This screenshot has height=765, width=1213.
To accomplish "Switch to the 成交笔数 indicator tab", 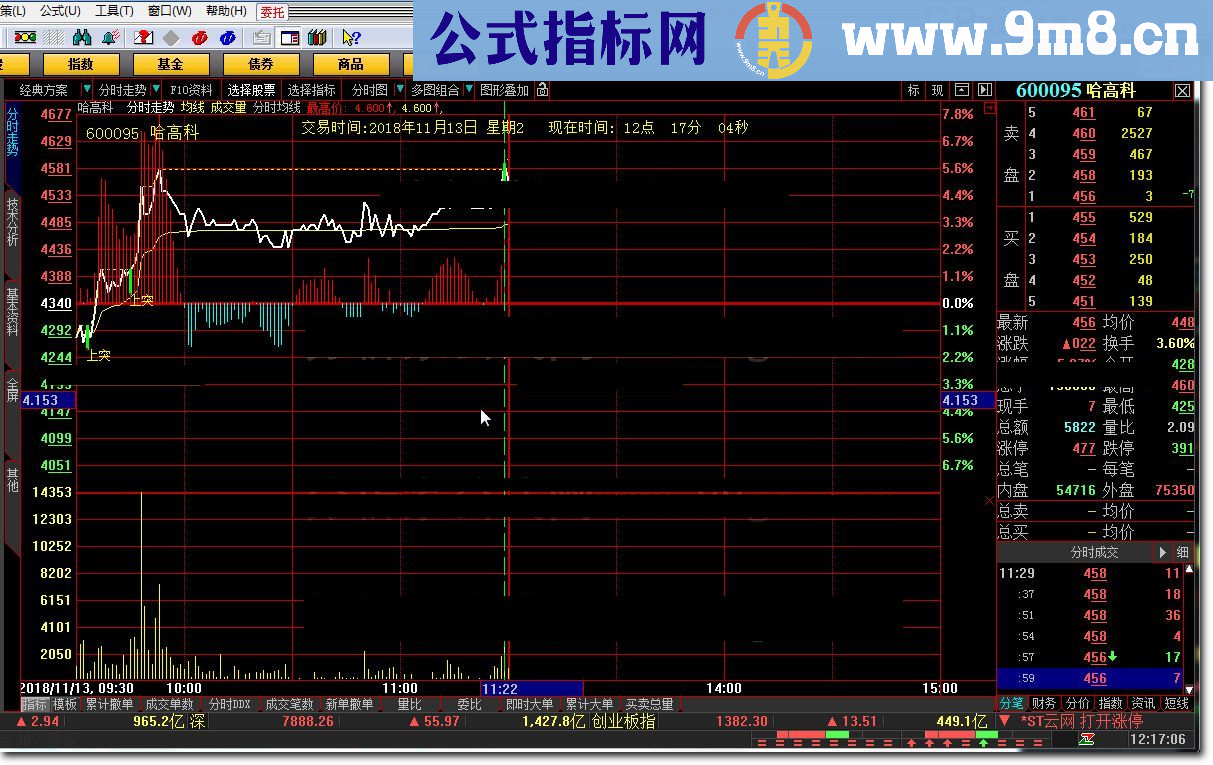I will [289, 704].
